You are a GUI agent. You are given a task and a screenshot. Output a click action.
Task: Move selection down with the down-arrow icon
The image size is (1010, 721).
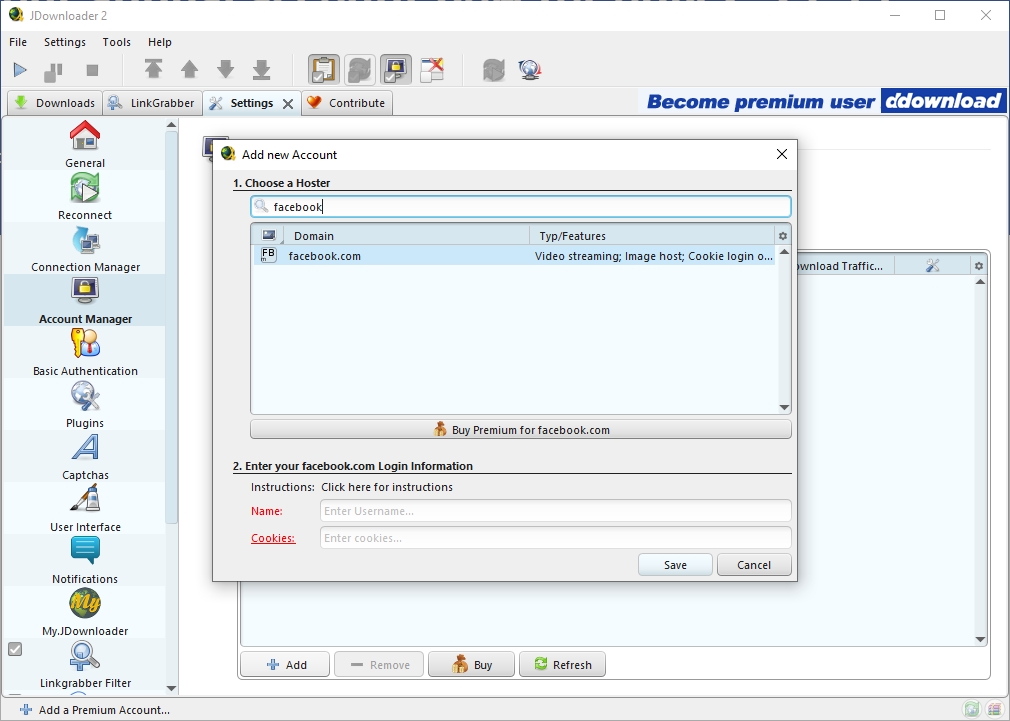225,69
